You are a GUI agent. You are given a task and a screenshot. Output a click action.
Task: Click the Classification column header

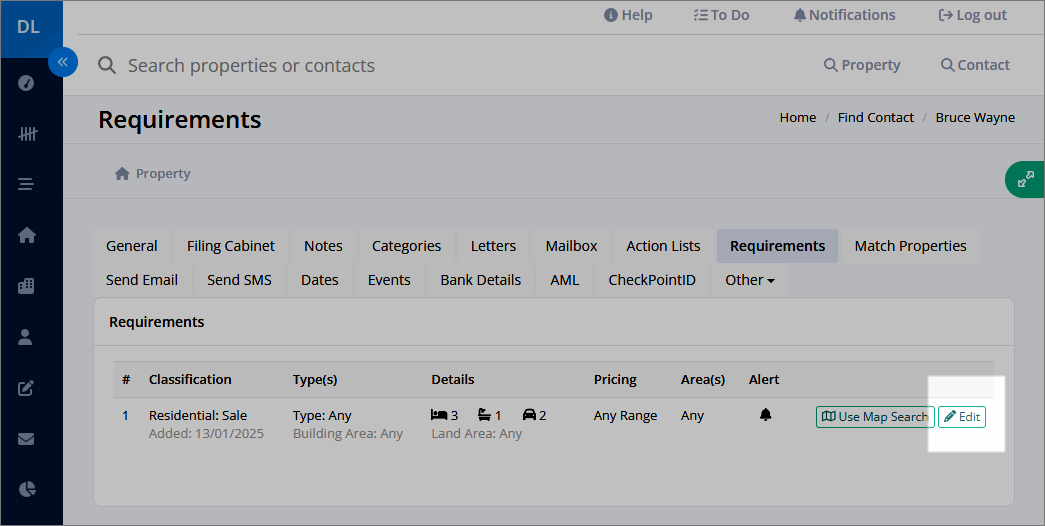(190, 379)
